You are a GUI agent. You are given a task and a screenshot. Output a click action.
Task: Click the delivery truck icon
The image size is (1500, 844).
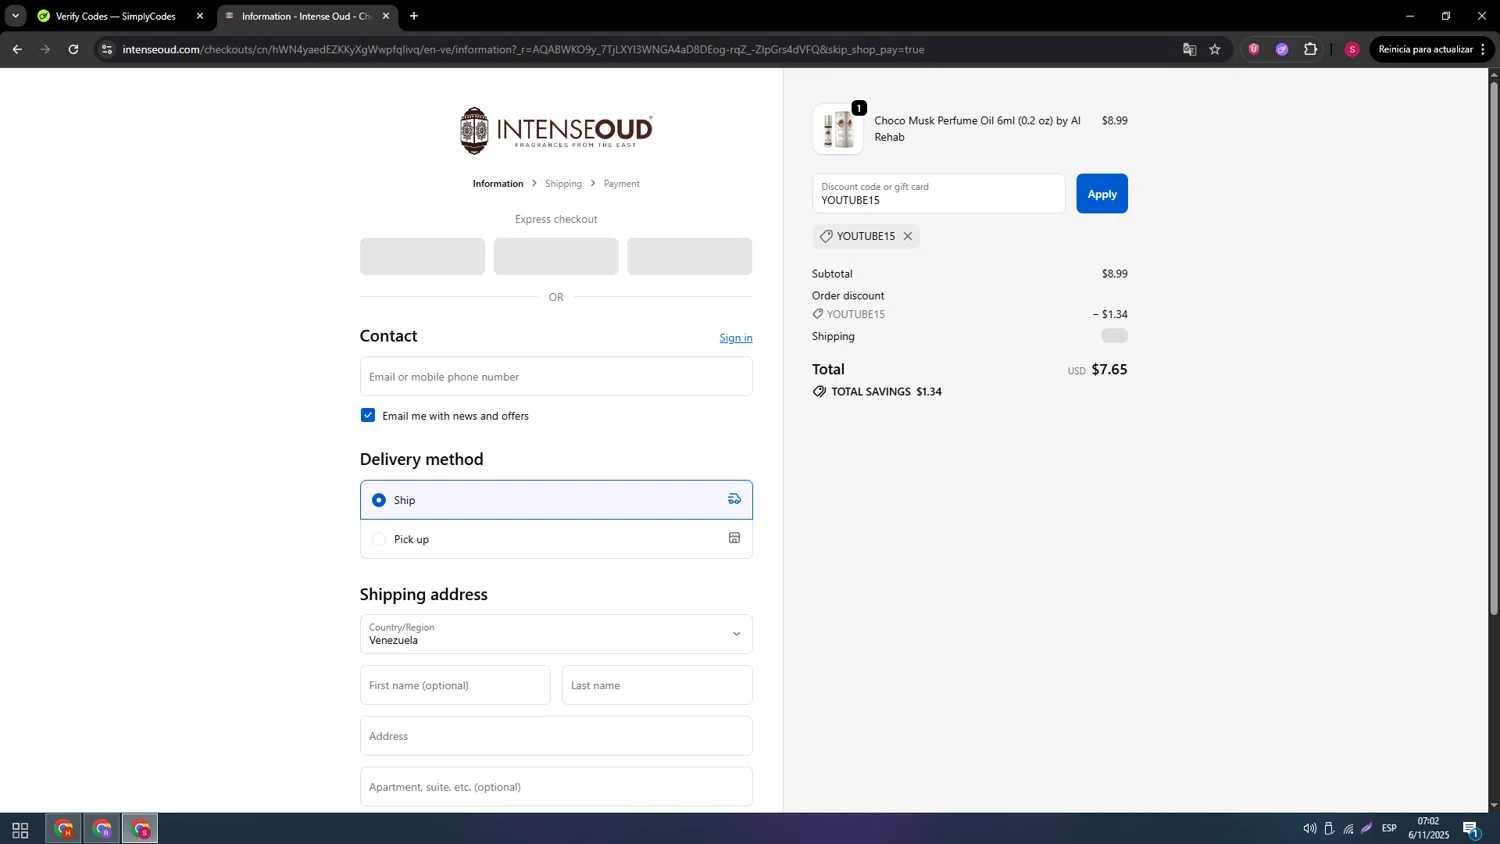click(x=734, y=499)
